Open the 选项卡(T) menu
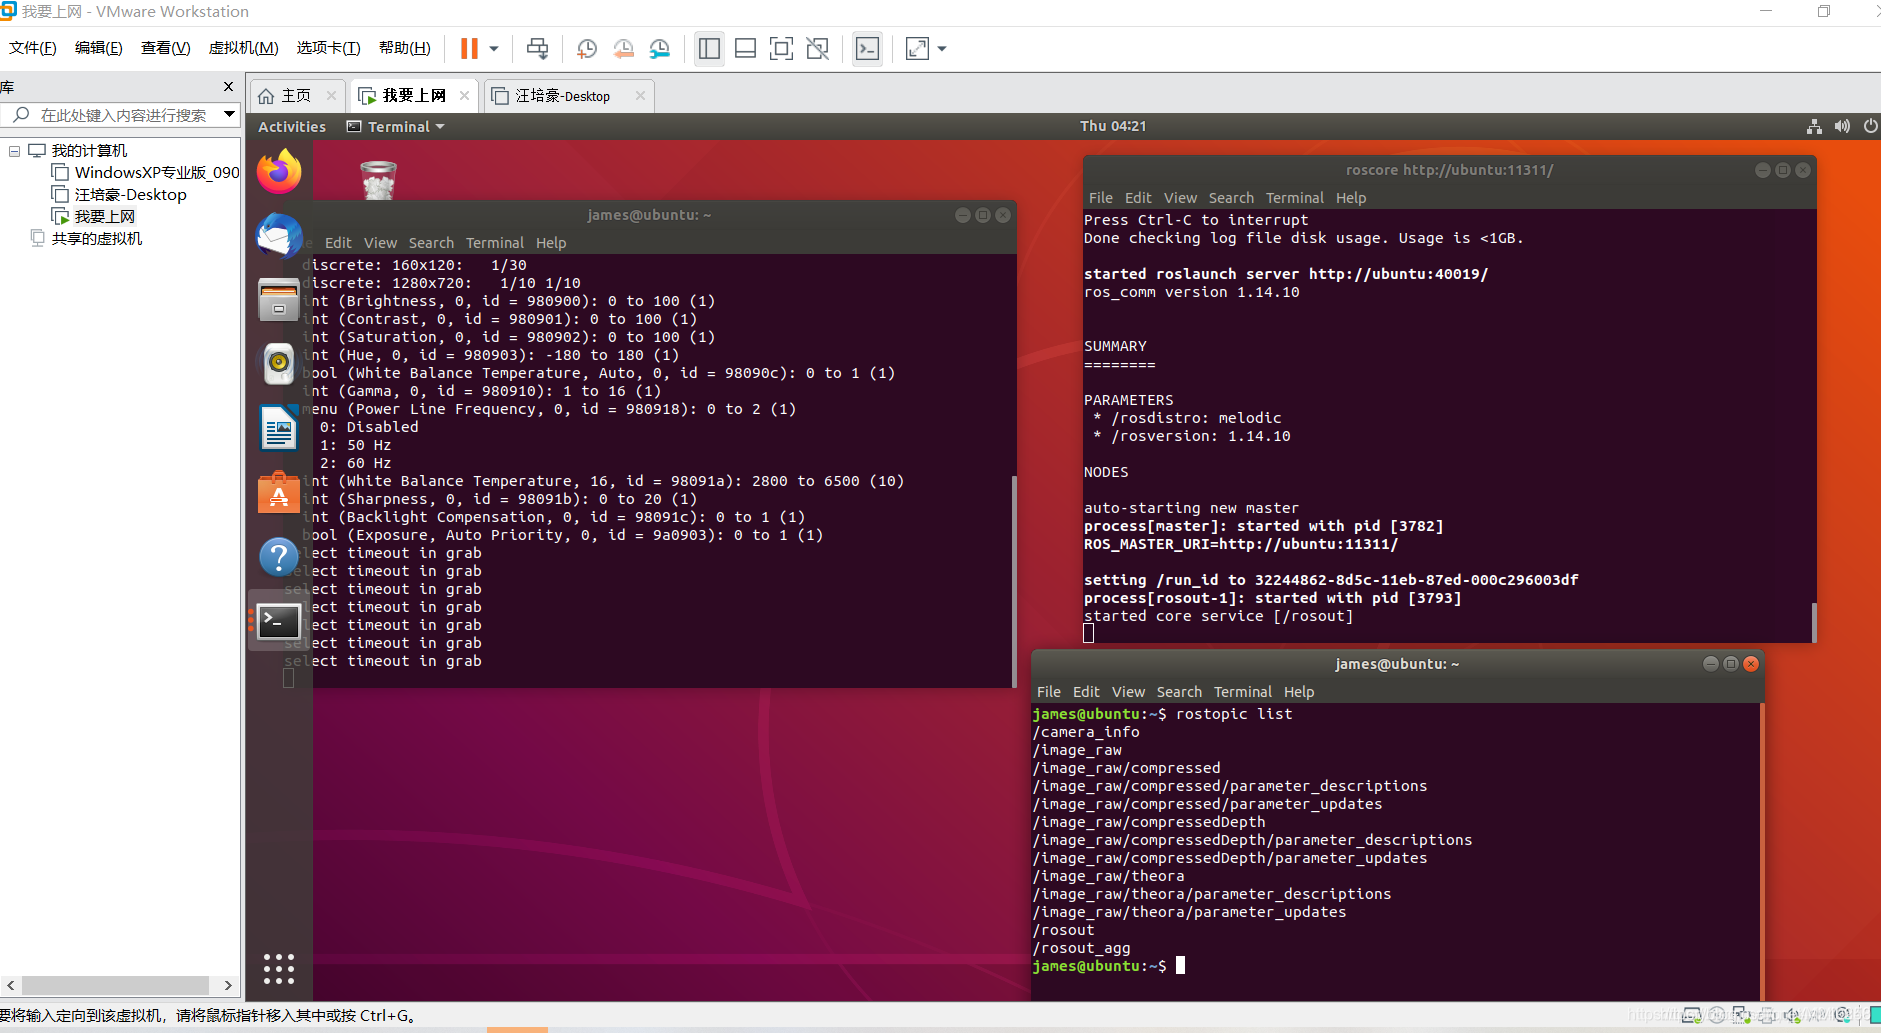This screenshot has width=1881, height=1033. (x=328, y=48)
